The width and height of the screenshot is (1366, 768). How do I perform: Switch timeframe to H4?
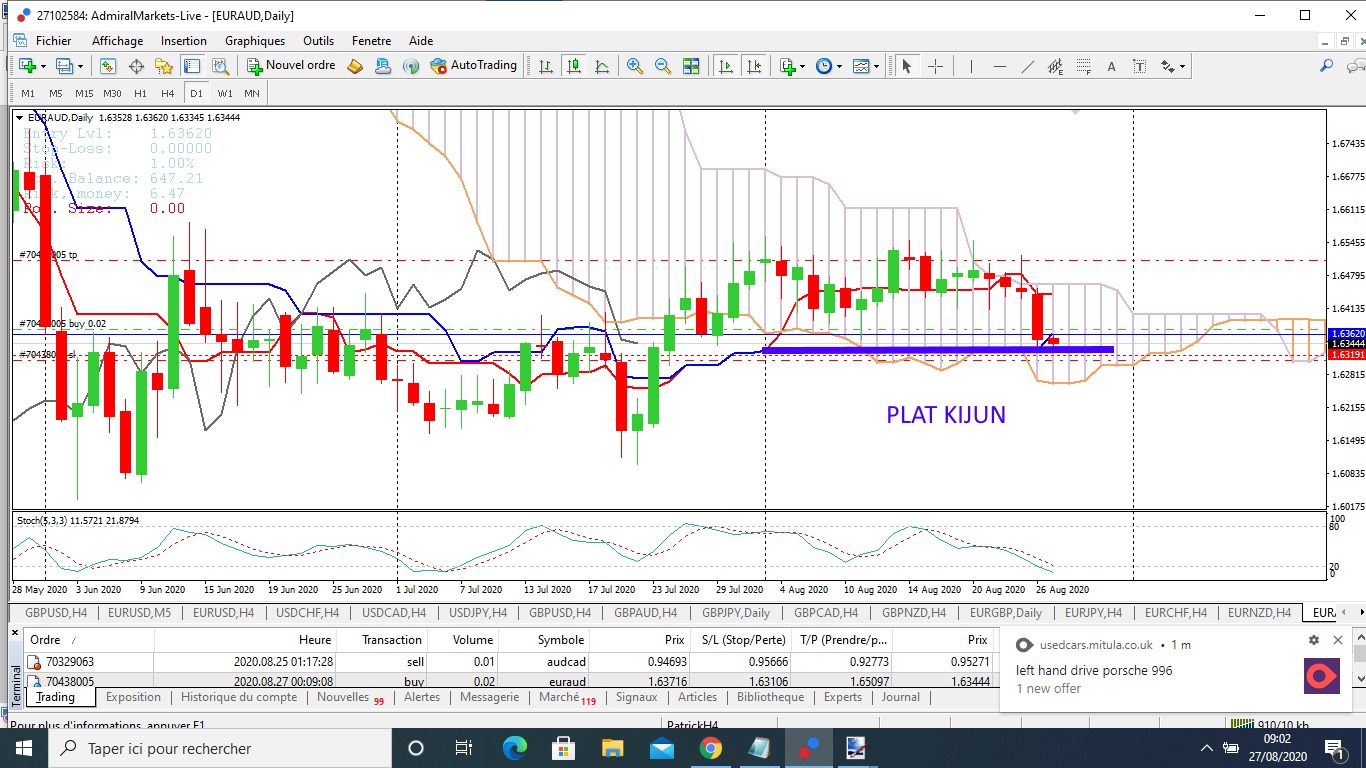167,93
